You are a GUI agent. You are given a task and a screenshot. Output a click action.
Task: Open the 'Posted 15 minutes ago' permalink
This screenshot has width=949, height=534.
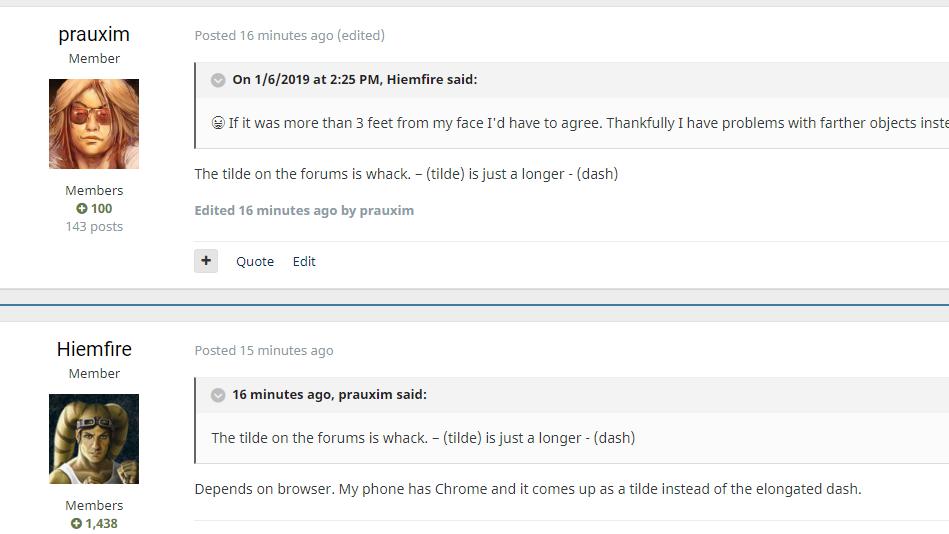[x=264, y=350]
